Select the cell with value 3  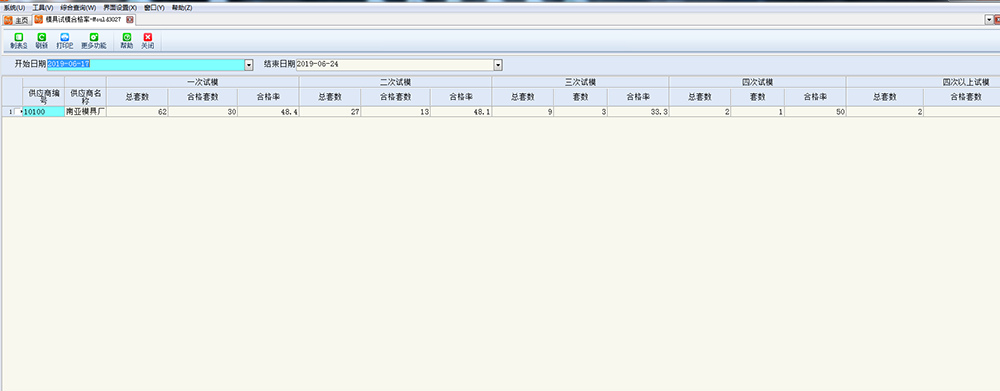[580, 112]
